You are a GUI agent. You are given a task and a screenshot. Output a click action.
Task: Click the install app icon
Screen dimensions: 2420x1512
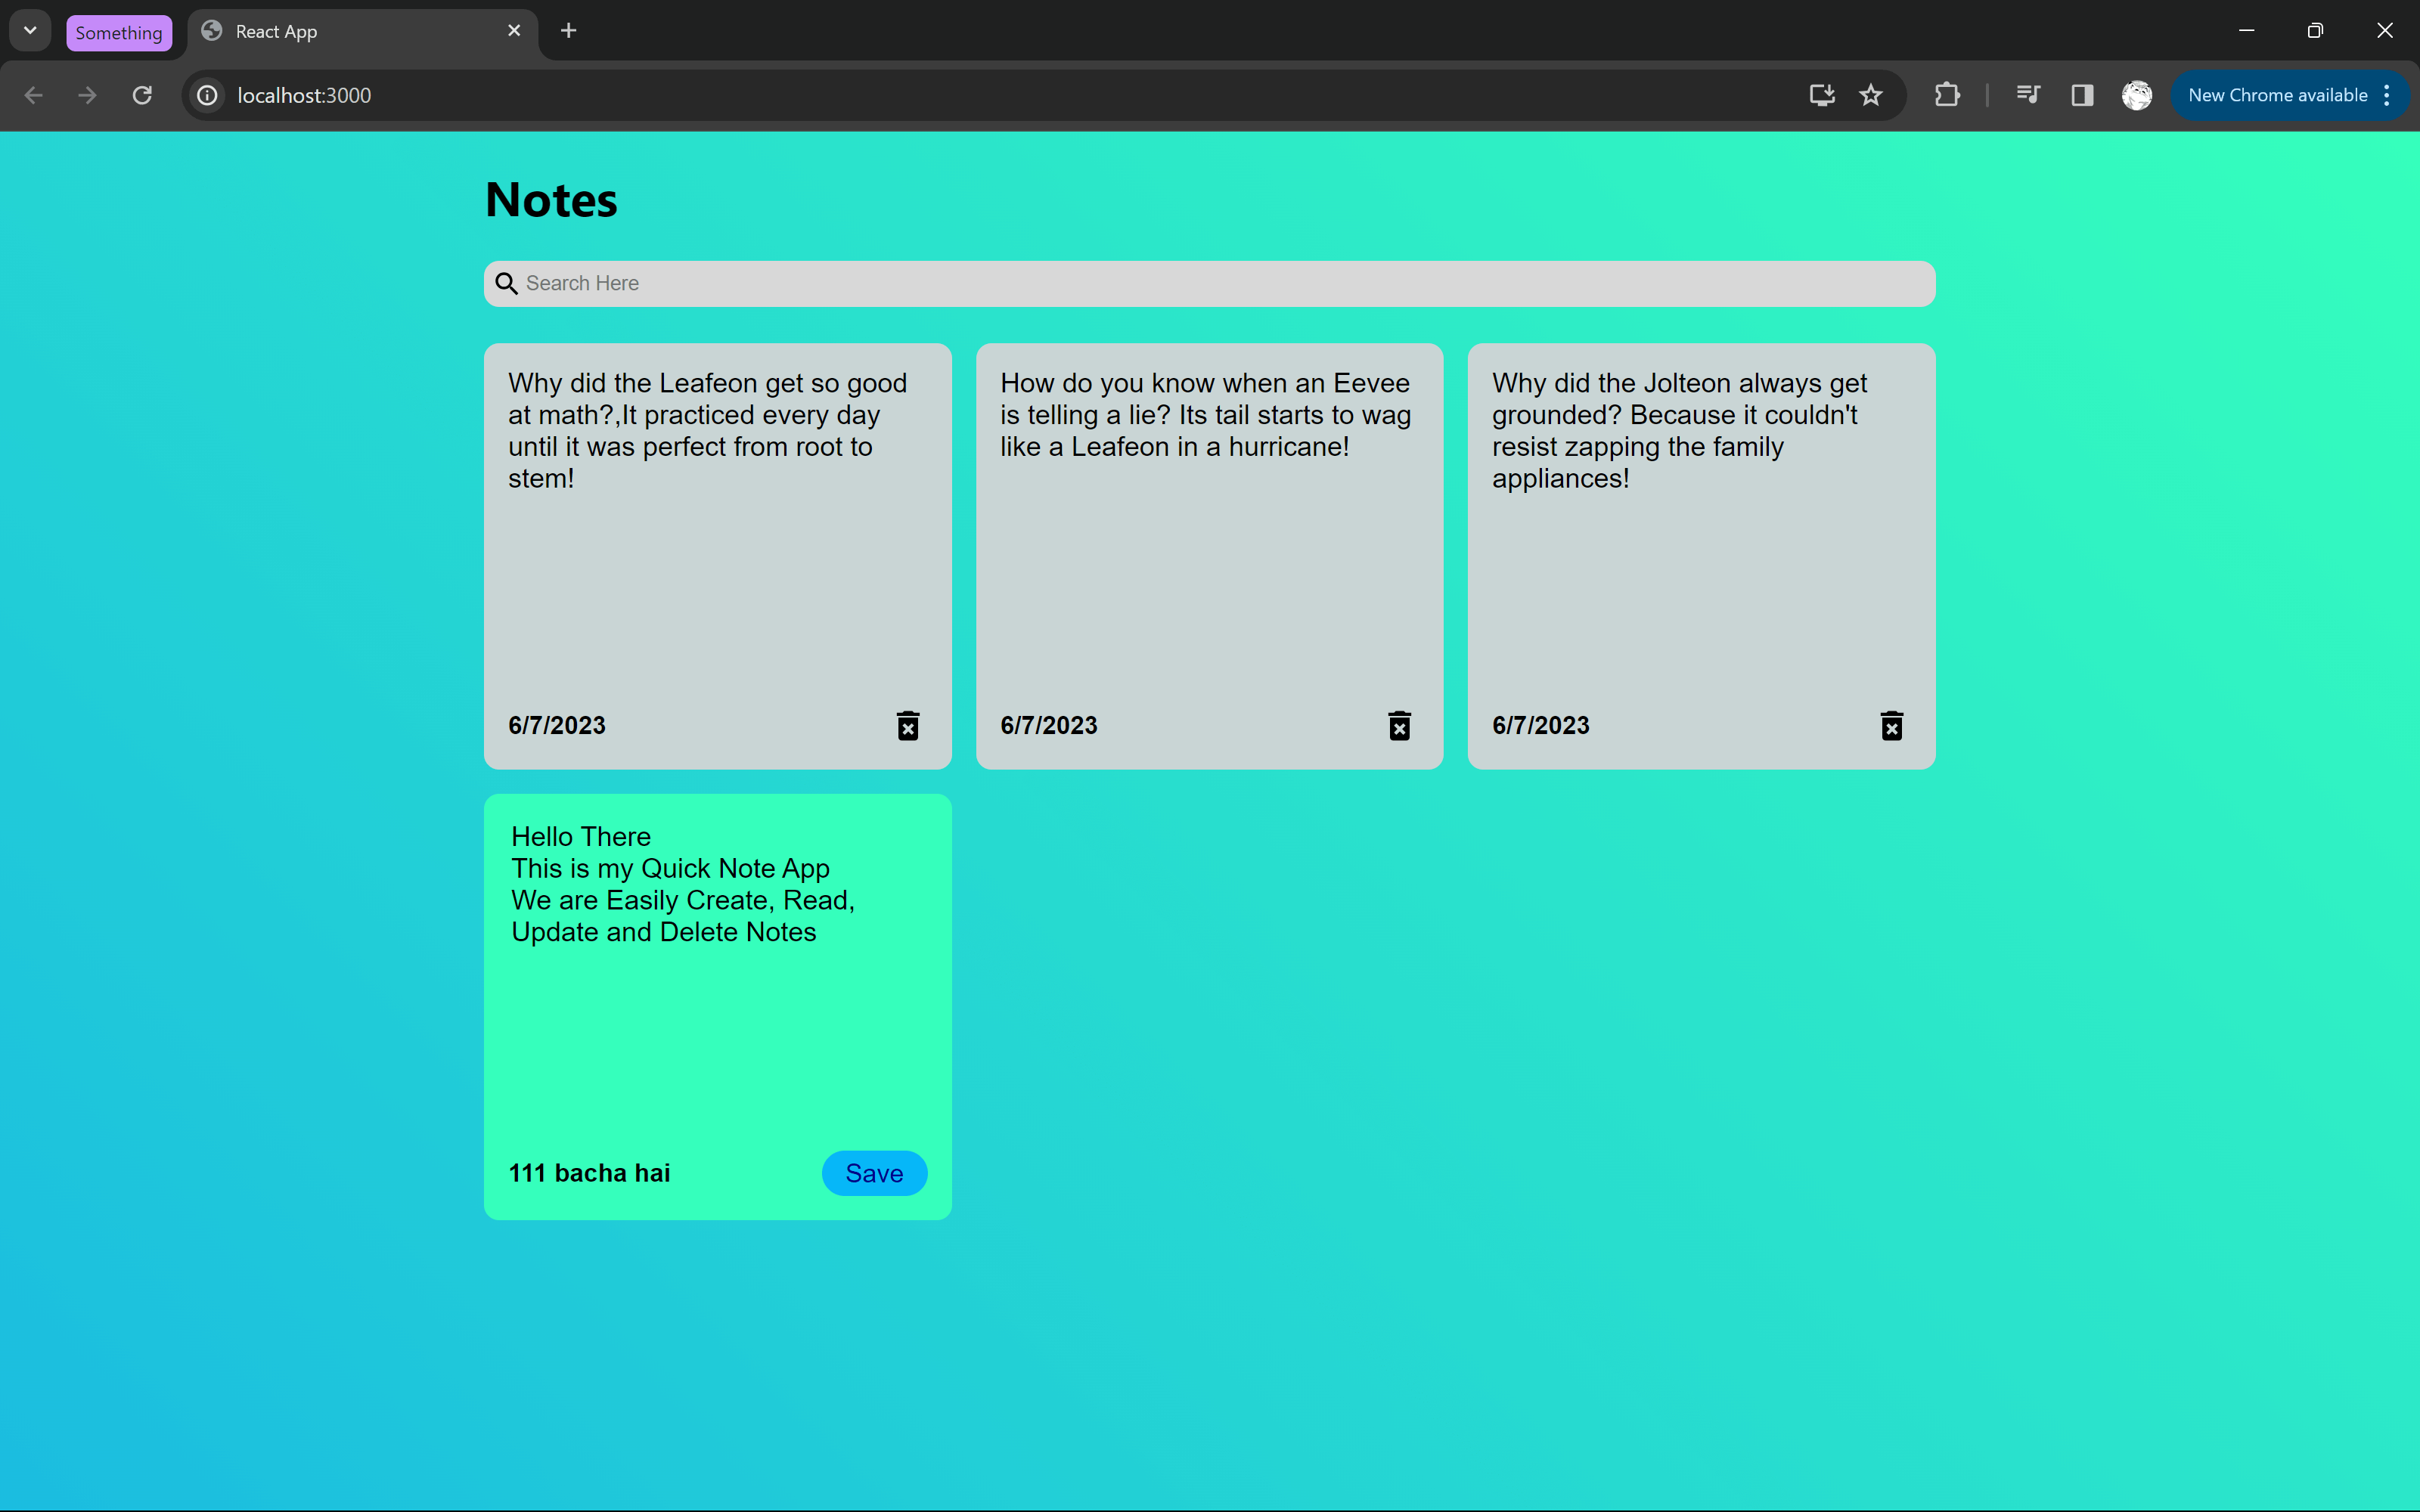coord(1821,95)
